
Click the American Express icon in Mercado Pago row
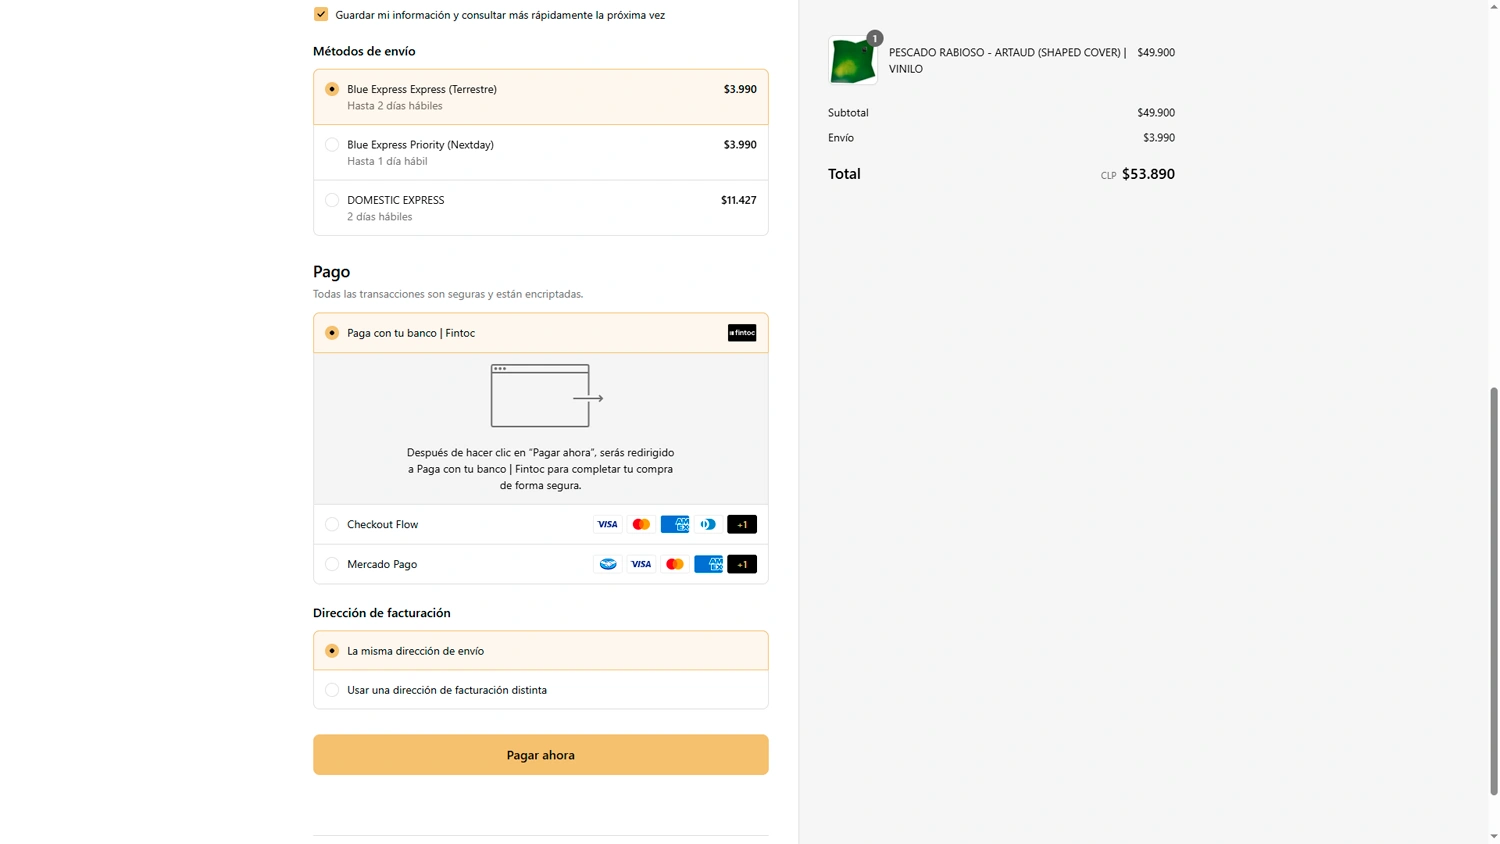click(708, 564)
